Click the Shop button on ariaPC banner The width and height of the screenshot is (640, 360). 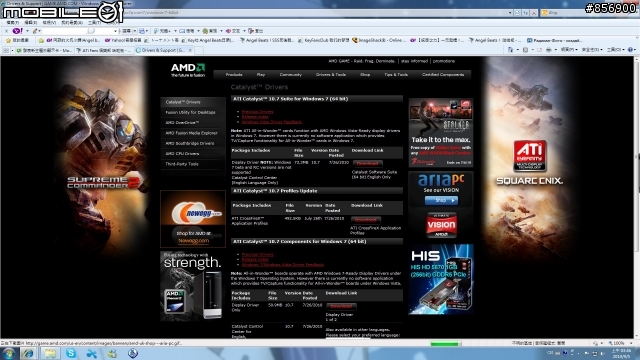[441, 200]
